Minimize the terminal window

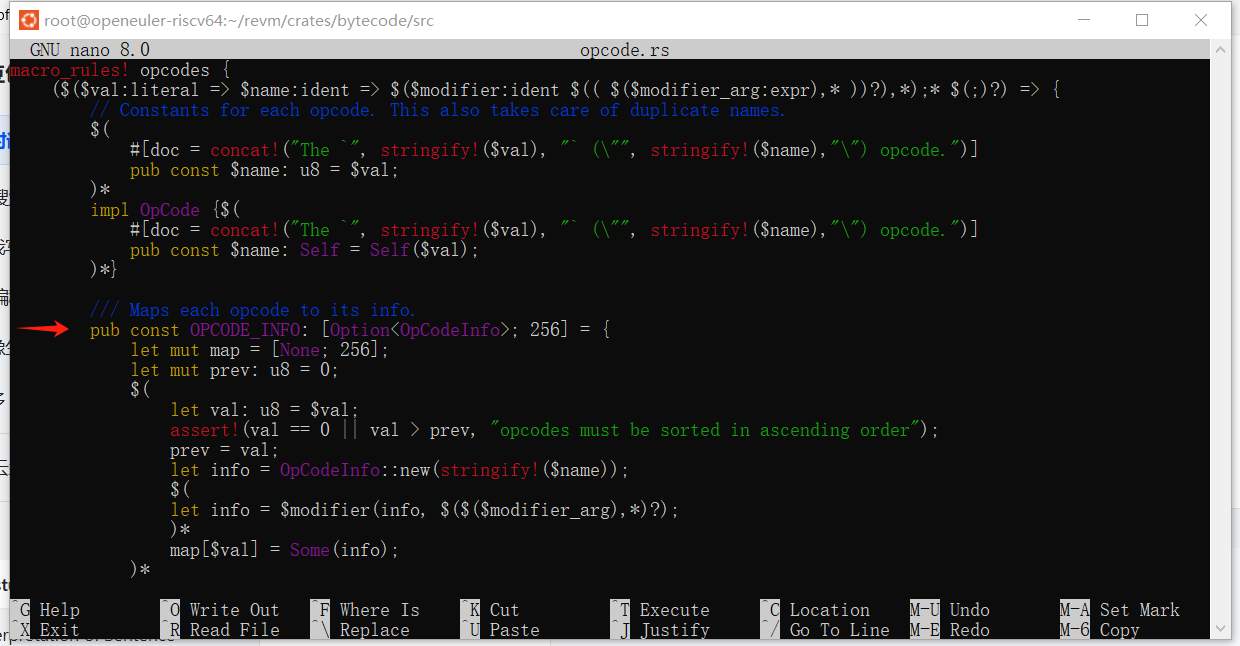click(1083, 20)
